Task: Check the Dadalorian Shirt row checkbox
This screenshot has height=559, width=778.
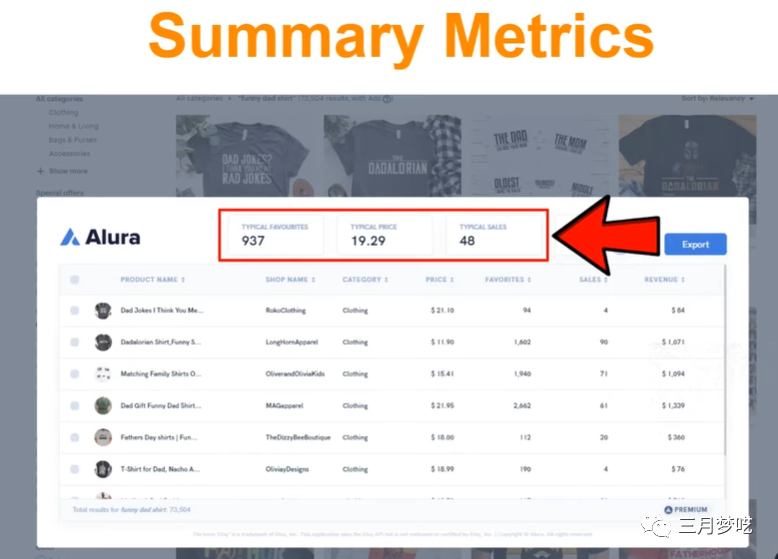Action: [74, 342]
